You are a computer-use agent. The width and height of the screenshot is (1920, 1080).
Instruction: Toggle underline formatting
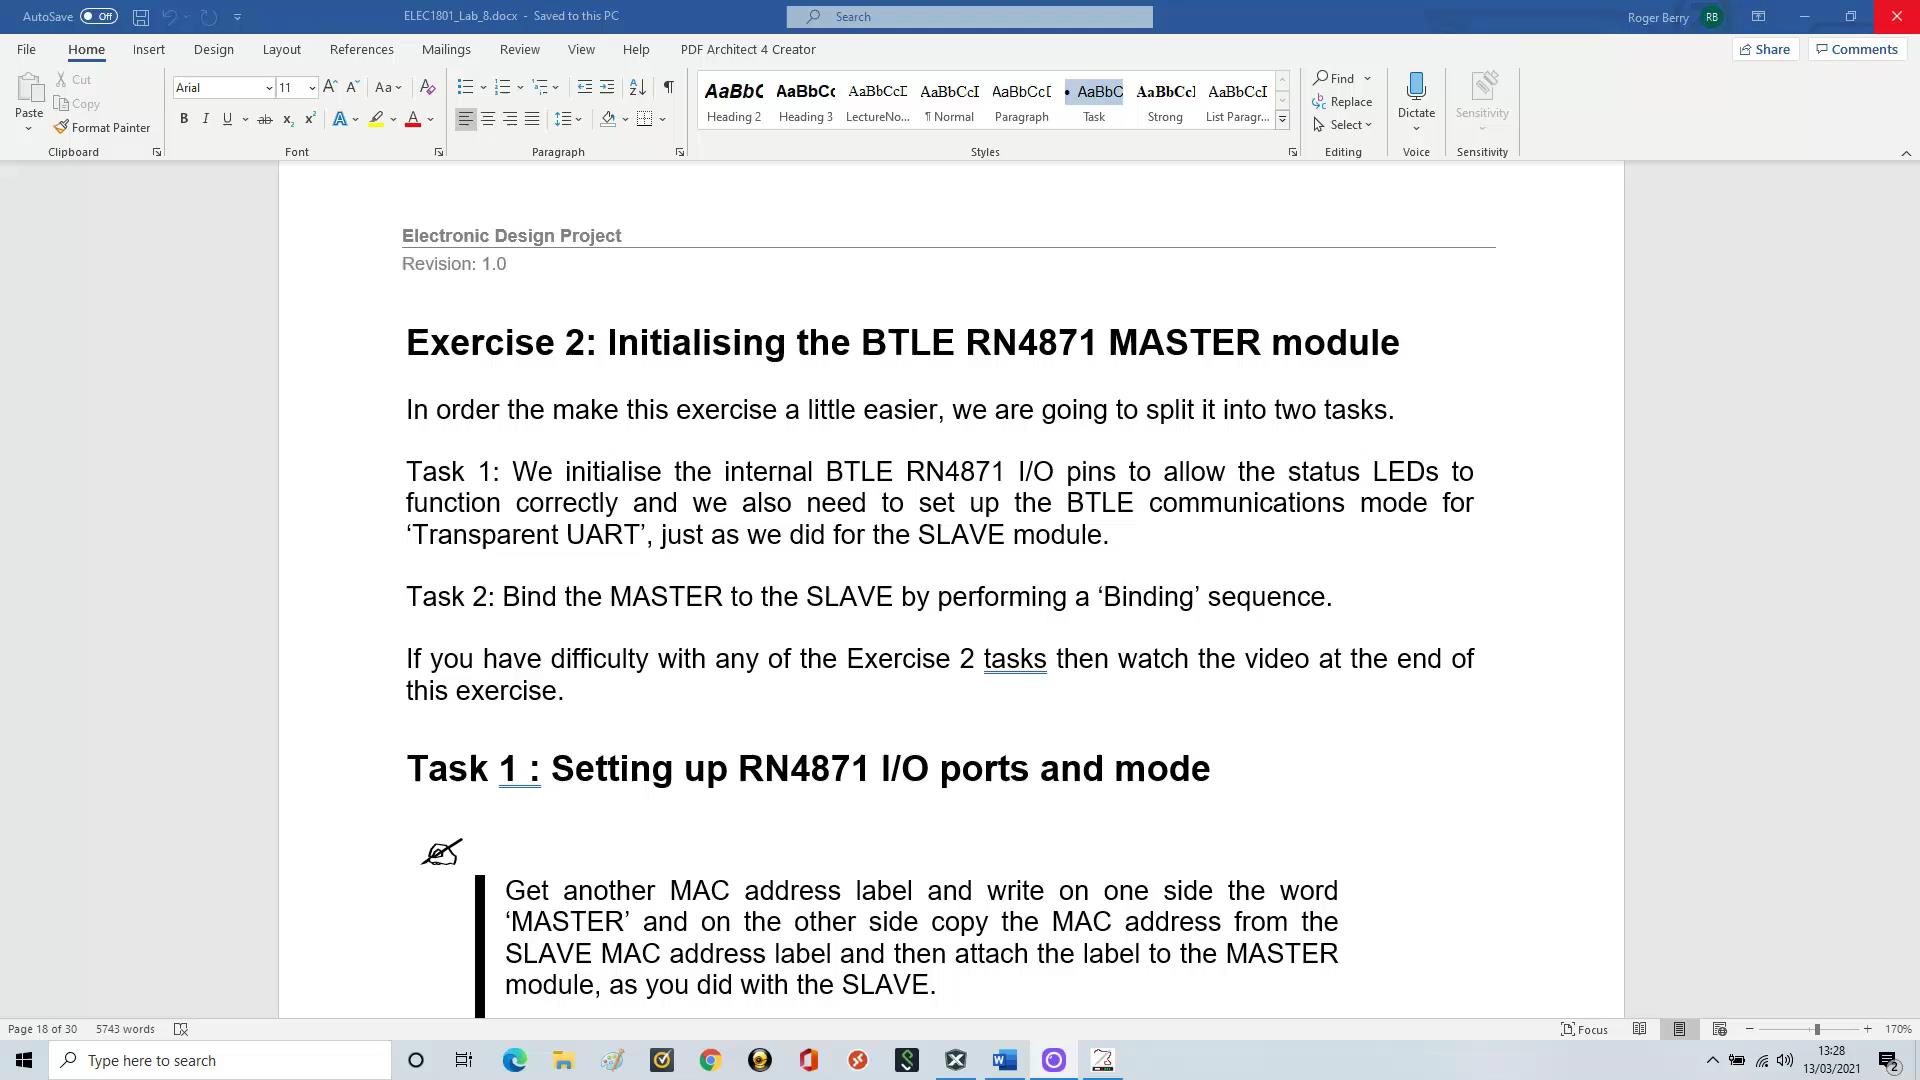coord(227,118)
